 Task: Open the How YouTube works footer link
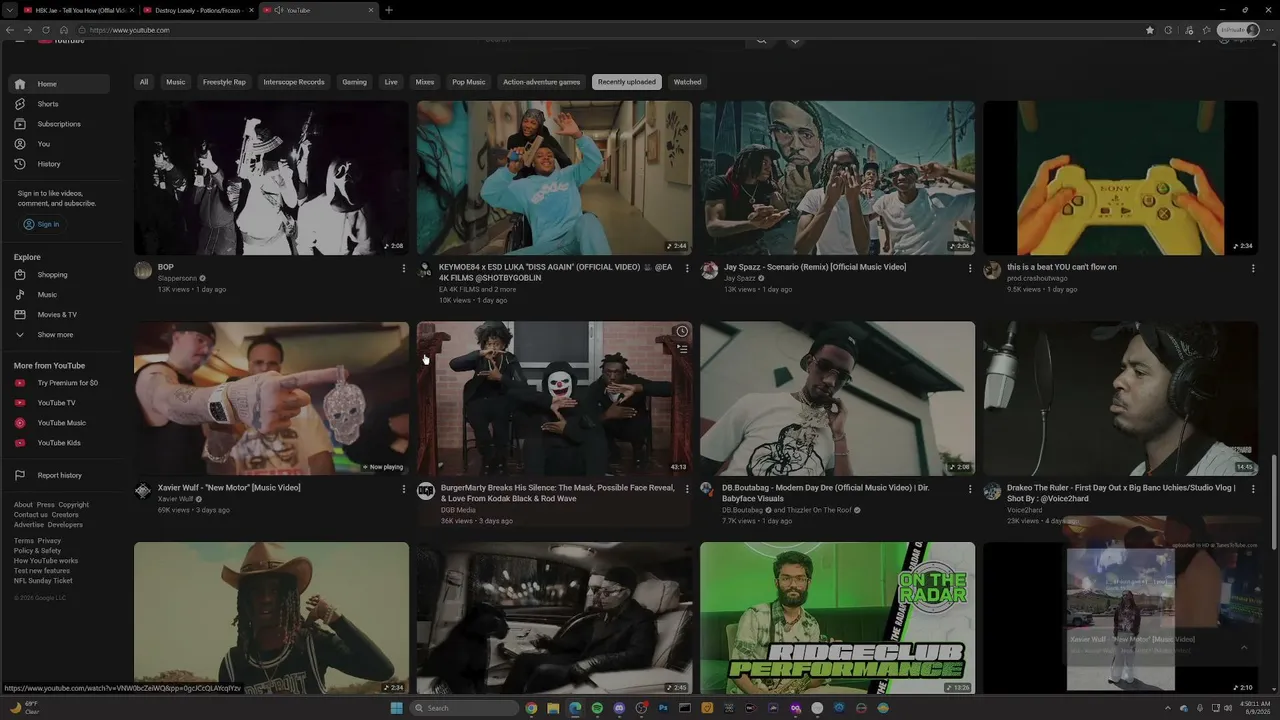click(x=46, y=561)
